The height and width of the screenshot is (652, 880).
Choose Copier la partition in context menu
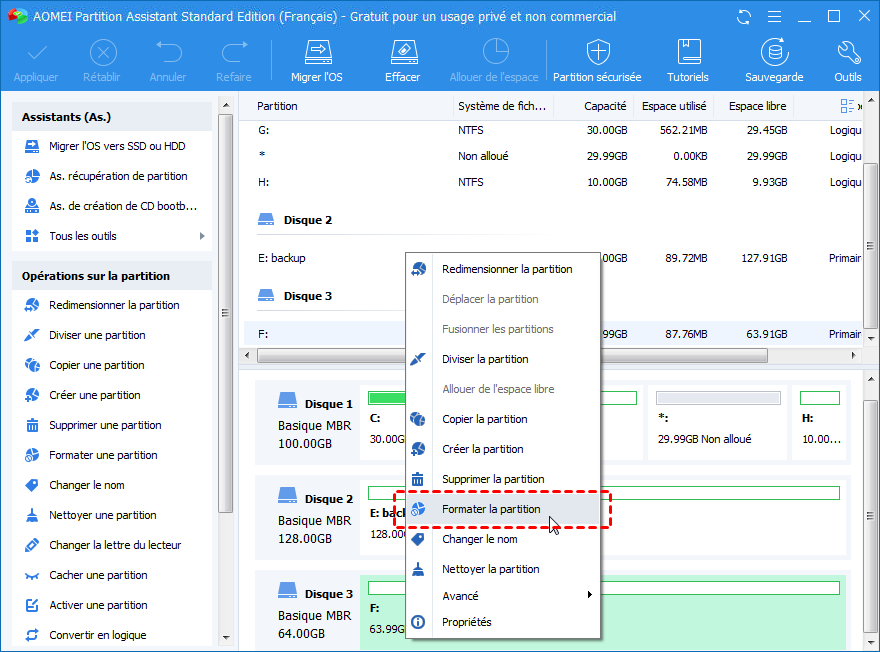[503, 419]
